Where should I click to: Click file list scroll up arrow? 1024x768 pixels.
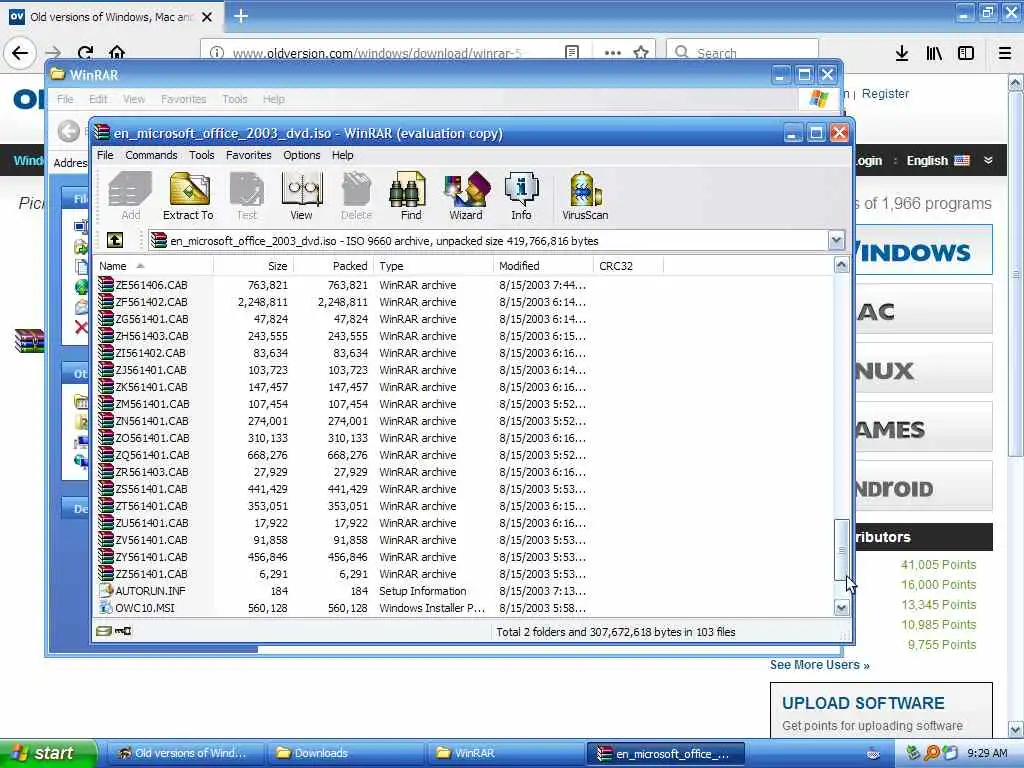(x=842, y=265)
